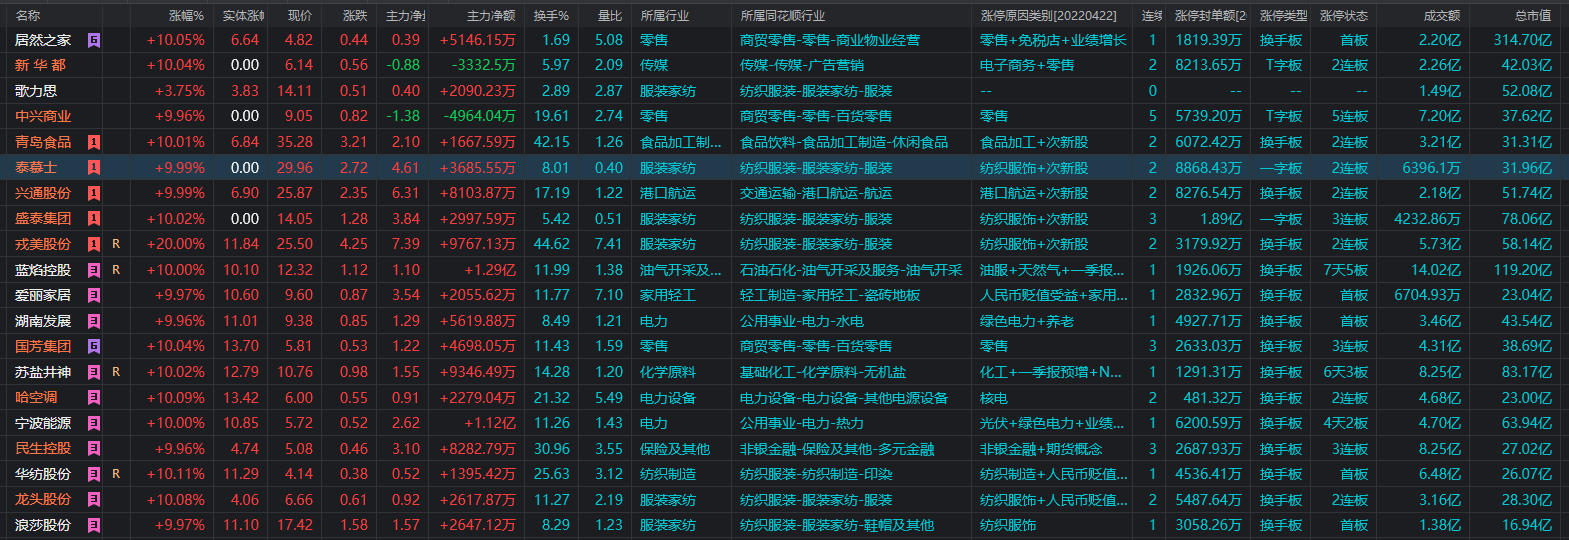Click the 电子商务+零售 reason cell
Image resolution: width=1569 pixels, height=540 pixels.
(1027, 65)
